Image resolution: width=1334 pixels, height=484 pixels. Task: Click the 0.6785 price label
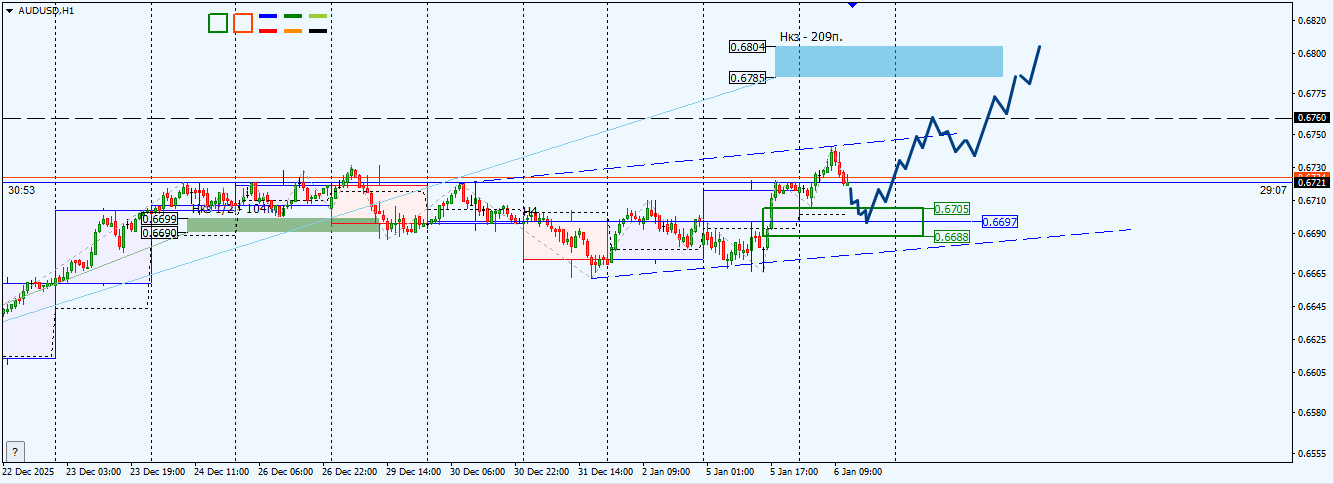747,77
